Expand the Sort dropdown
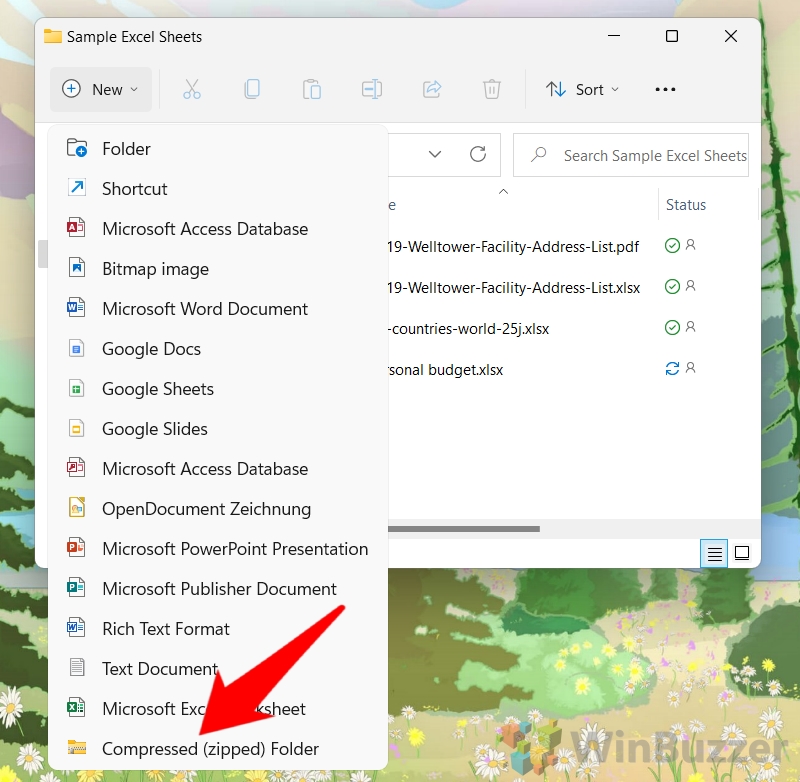800x782 pixels. pyautogui.click(x=583, y=89)
